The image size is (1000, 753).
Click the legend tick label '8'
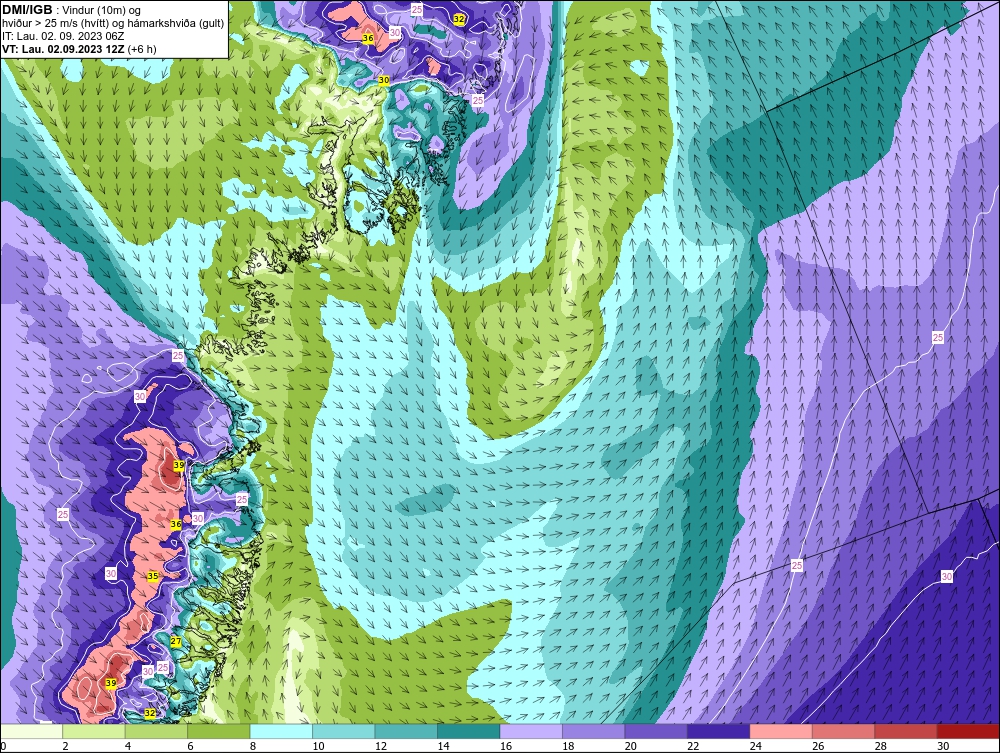(x=253, y=746)
